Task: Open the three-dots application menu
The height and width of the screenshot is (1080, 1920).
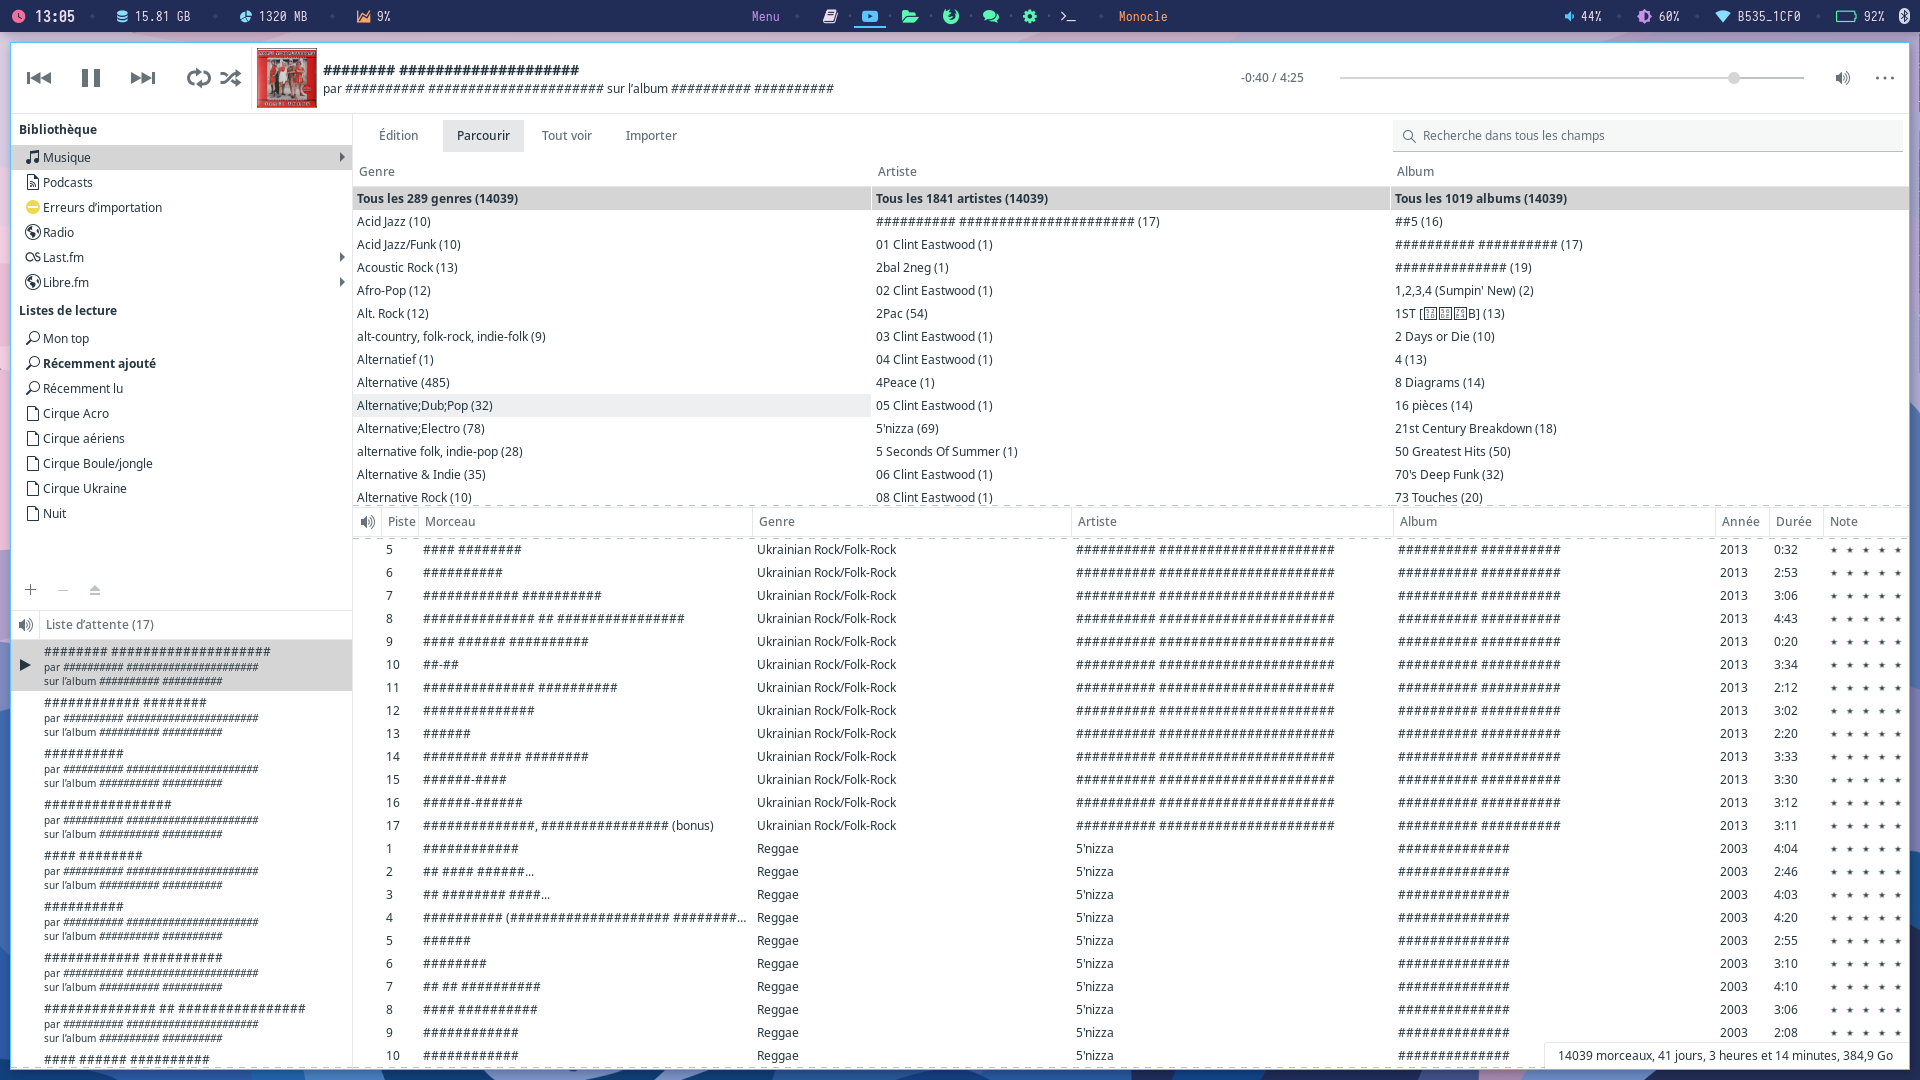Action: coord(1885,78)
